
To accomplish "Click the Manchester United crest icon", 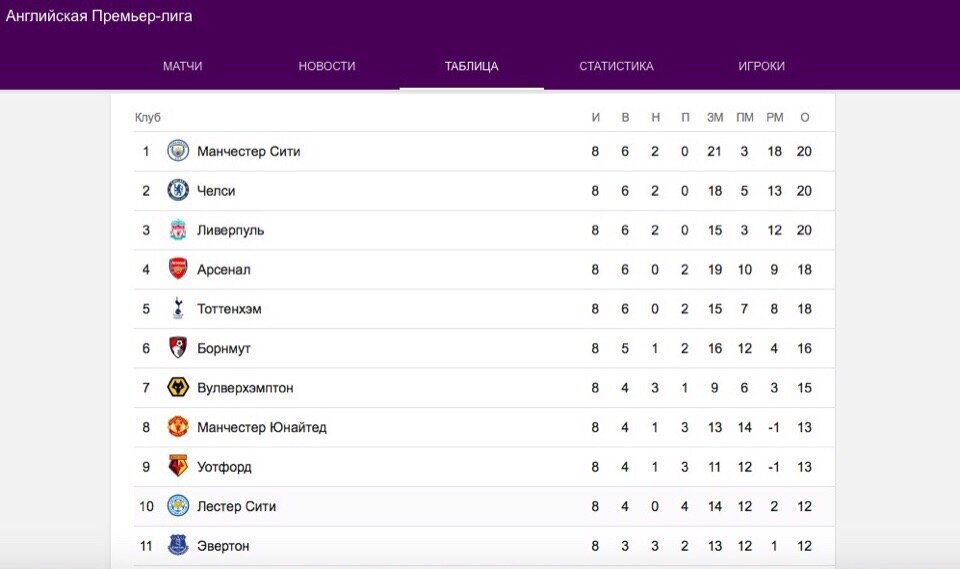I will point(178,427).
